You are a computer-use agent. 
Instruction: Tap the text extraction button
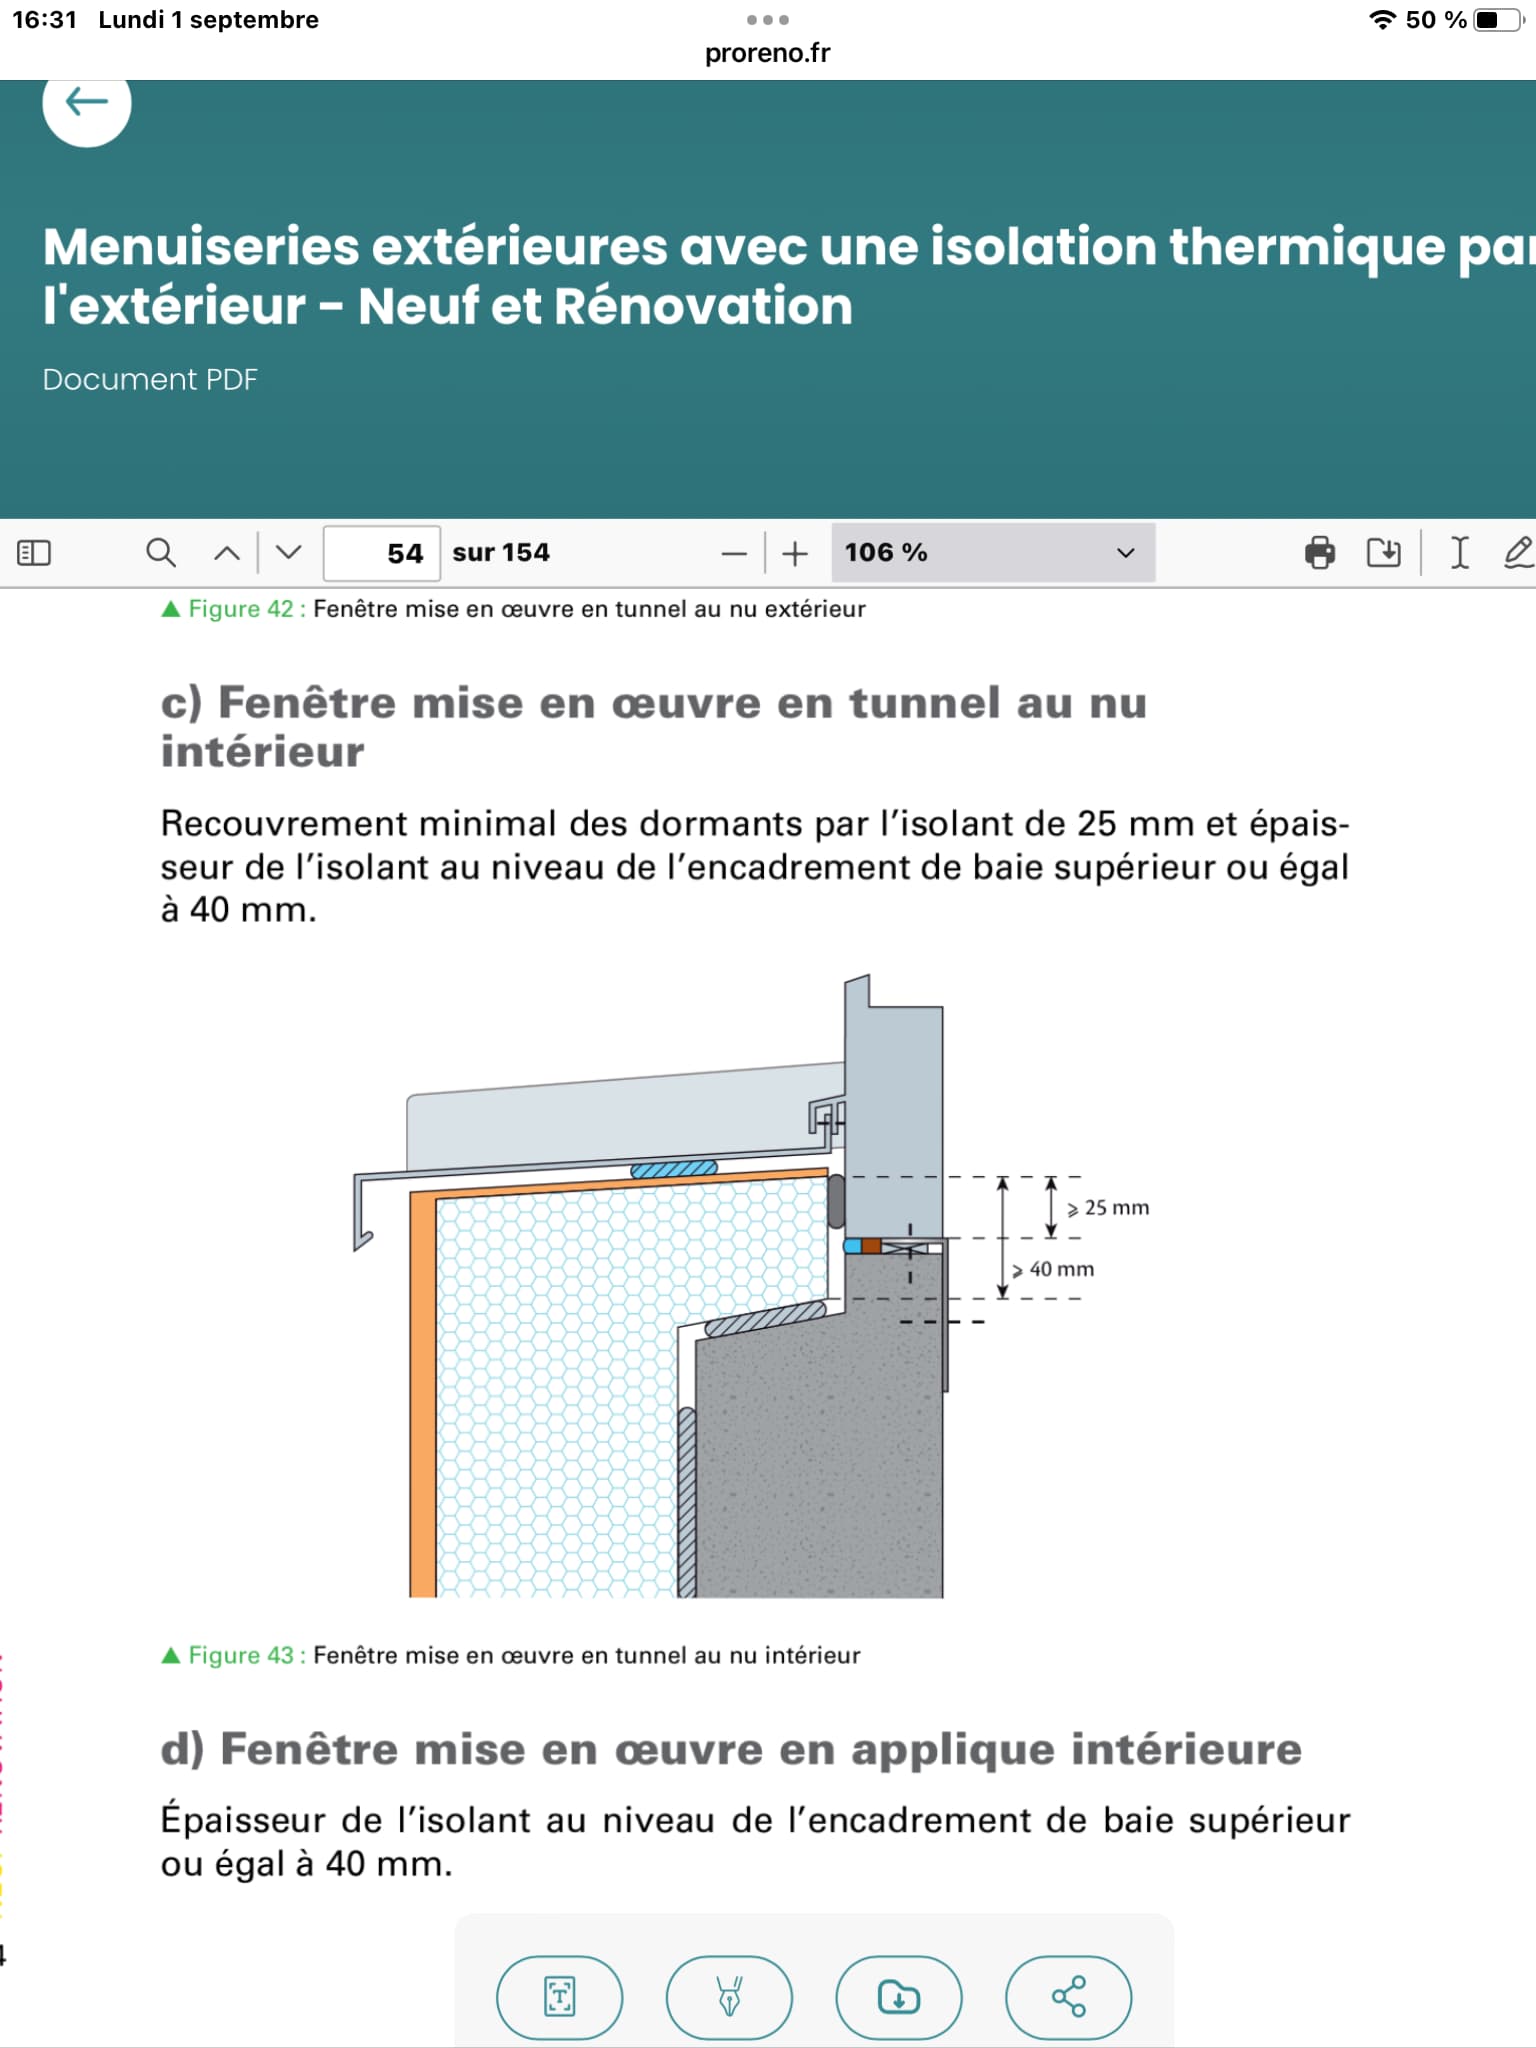click(559, 1997)
